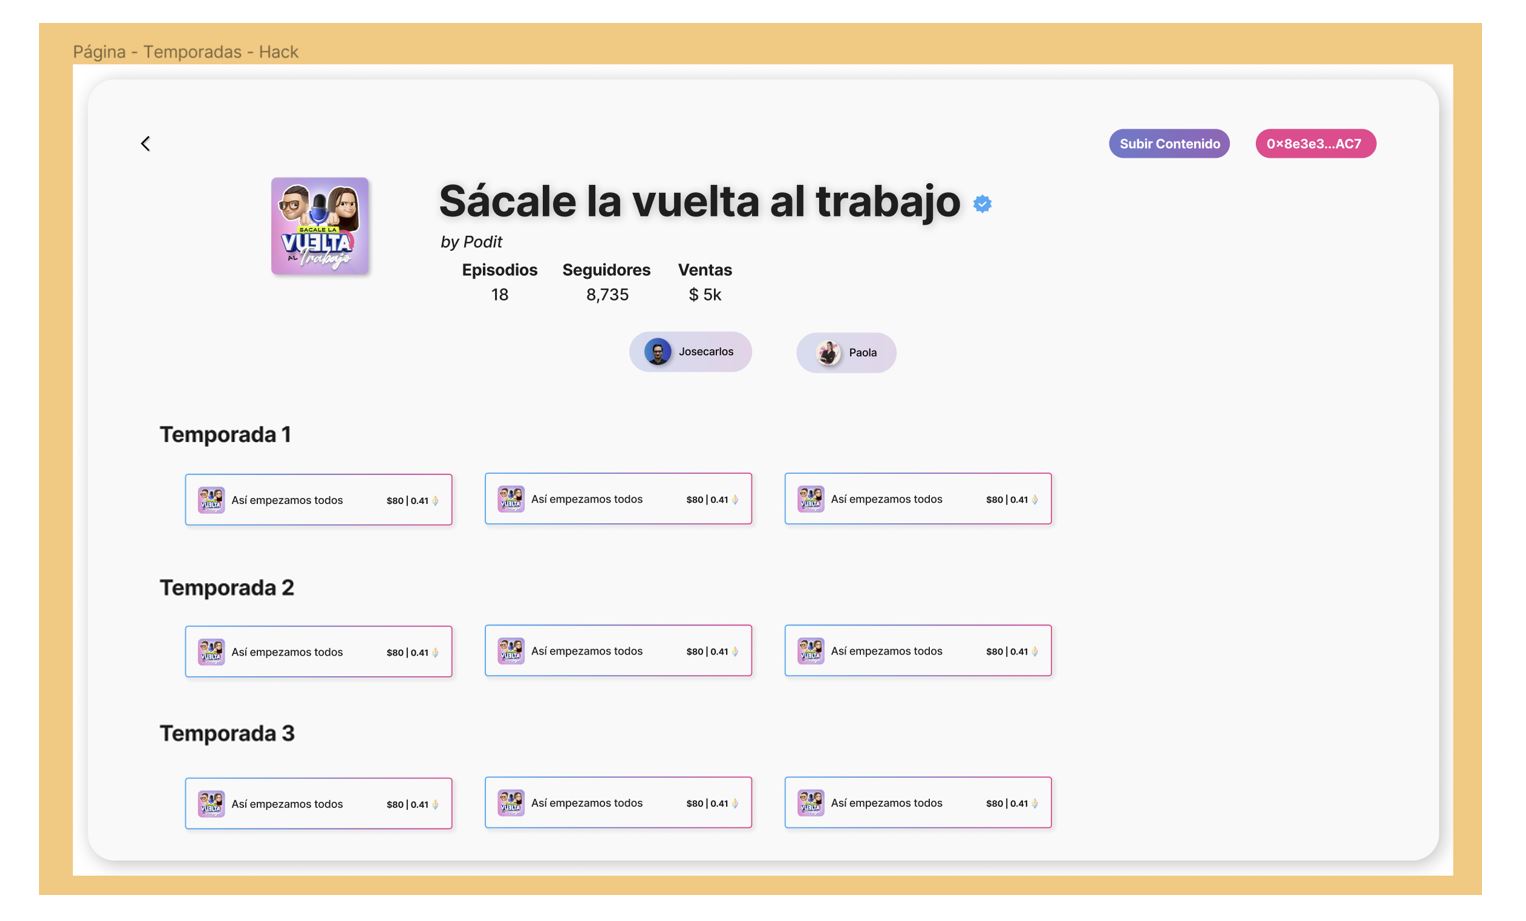The height and width of the screenshot is (921, 1526).
Task: Select the Ethereum icon on Temporada 2's middle episode
Action: 735,651
